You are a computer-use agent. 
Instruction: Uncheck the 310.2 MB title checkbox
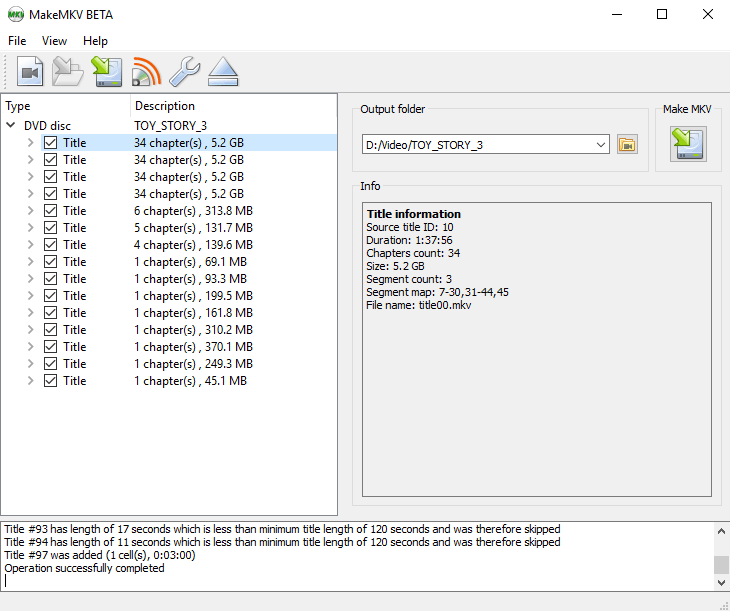[50, 330]
